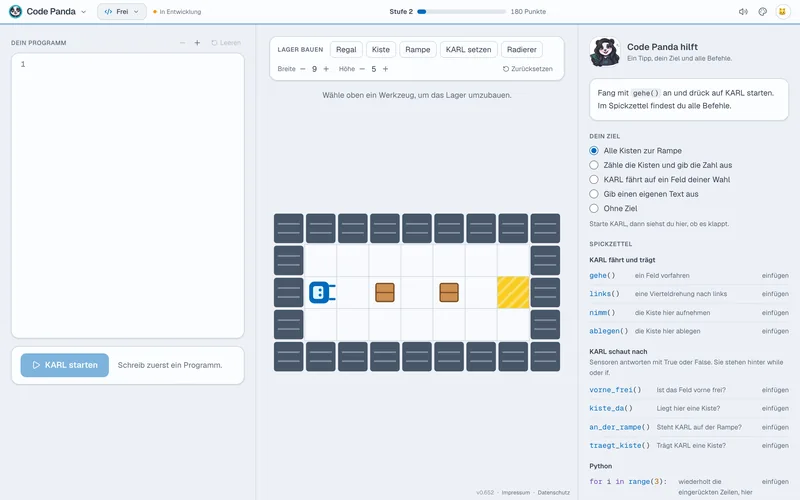Click the yellow striped ramp tile
Viewport: 800px width, 500px height.
(513, 292)
